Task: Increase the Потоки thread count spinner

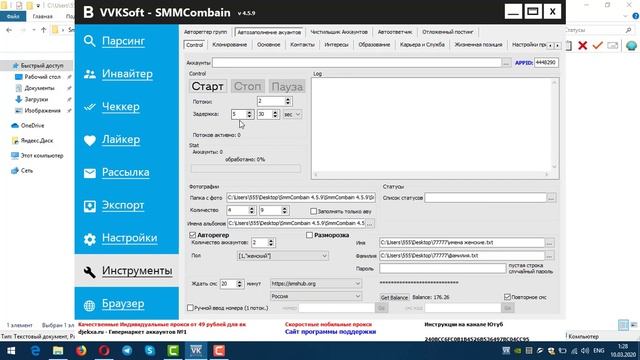Action: pyautogui.click(x=288, y=99)
